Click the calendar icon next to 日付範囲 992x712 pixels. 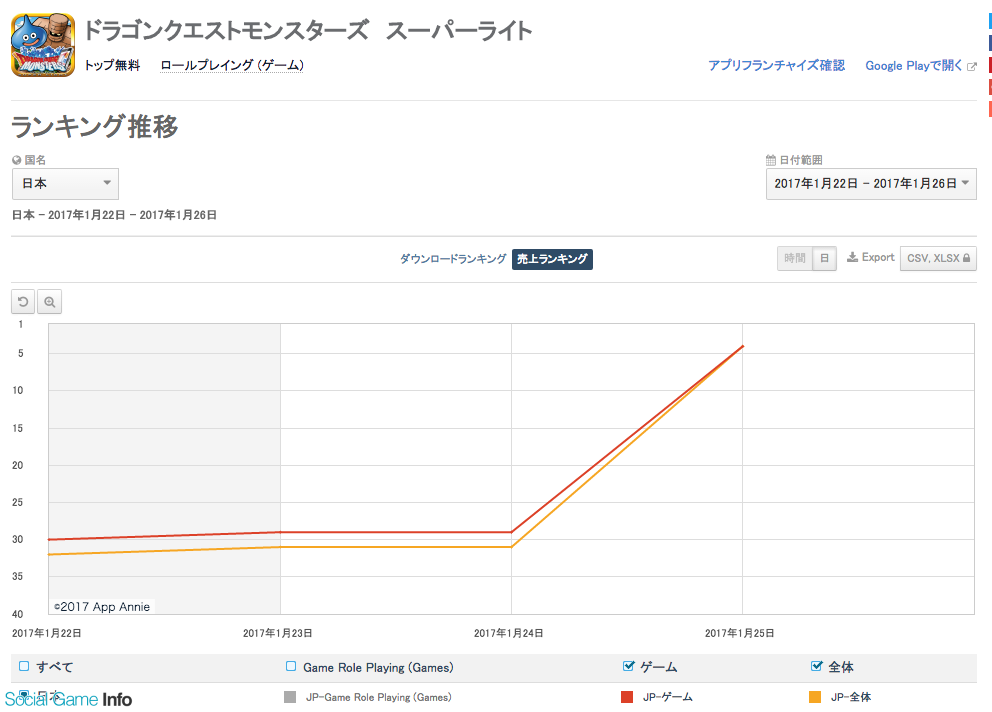771,160
